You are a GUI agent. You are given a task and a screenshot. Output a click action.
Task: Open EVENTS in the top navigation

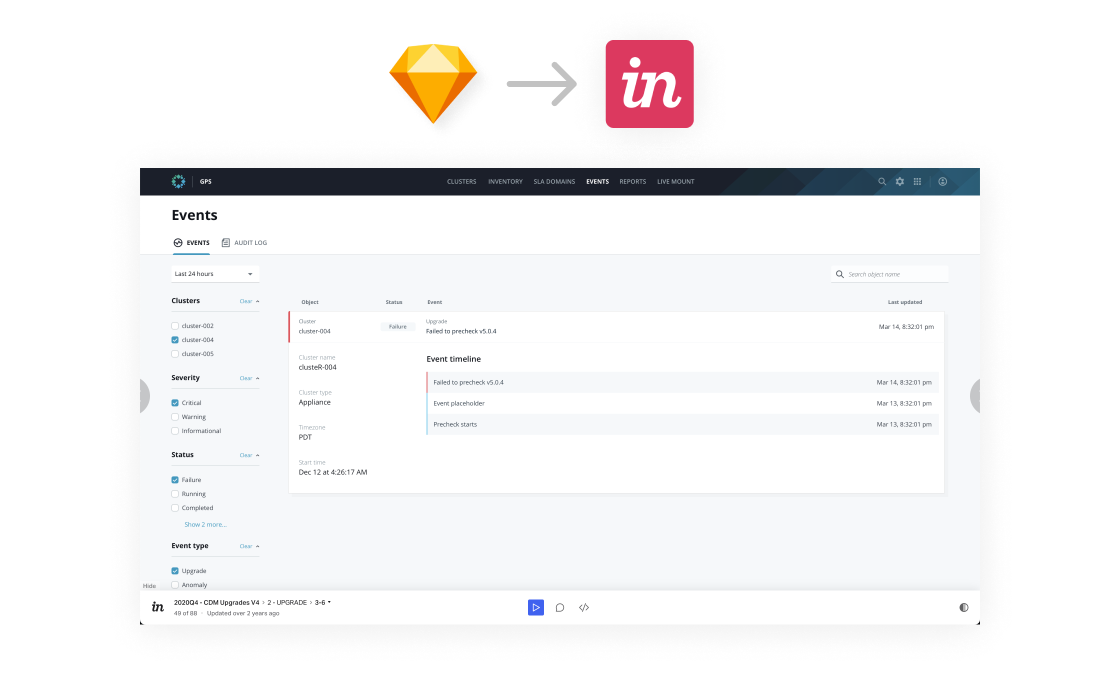[597, 181]
